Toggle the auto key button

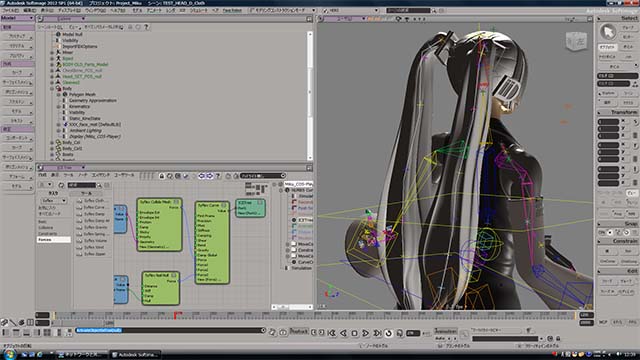pos(440,339)
